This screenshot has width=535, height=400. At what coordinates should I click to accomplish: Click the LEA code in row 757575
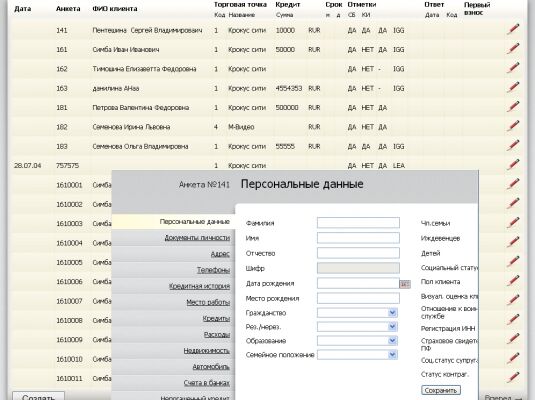399,166
